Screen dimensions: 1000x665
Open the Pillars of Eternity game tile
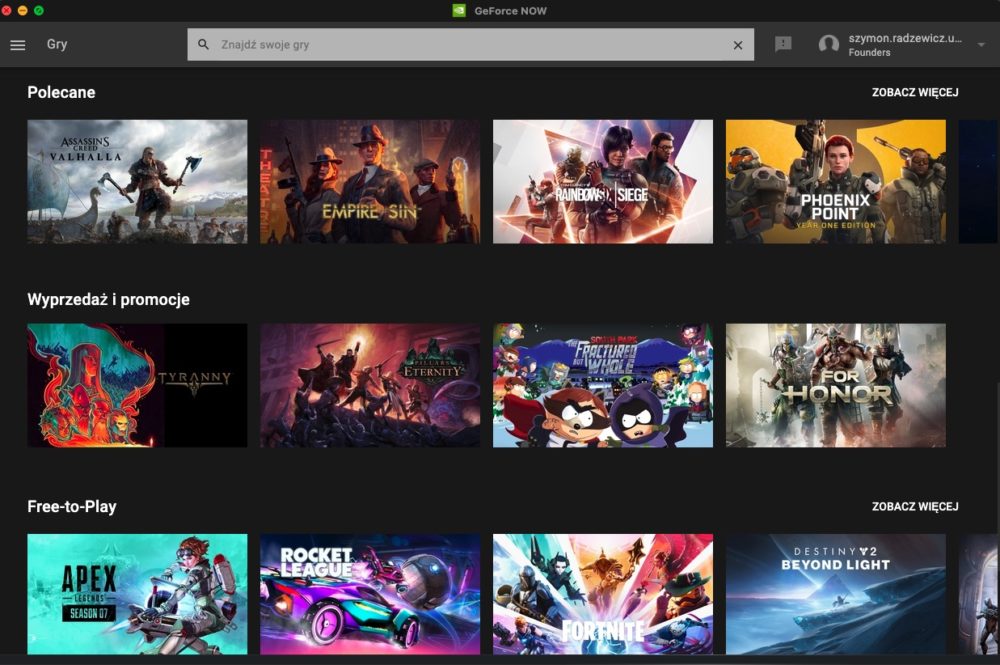pyautogui.click(x=370, y=385)
